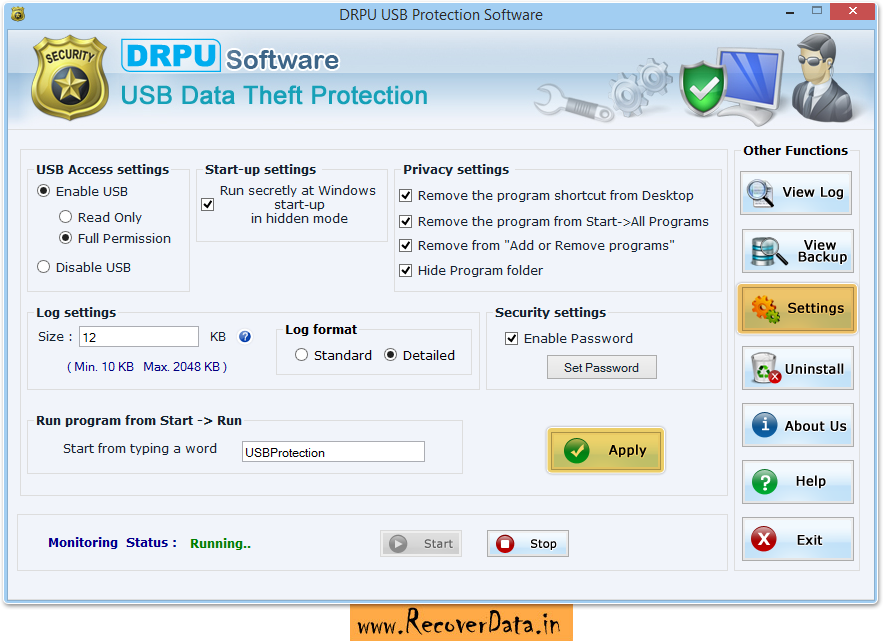Viewport: 883px width, 641px height.
Task: Click the green shield monitor graphic
Action: [x=731, y=86]
